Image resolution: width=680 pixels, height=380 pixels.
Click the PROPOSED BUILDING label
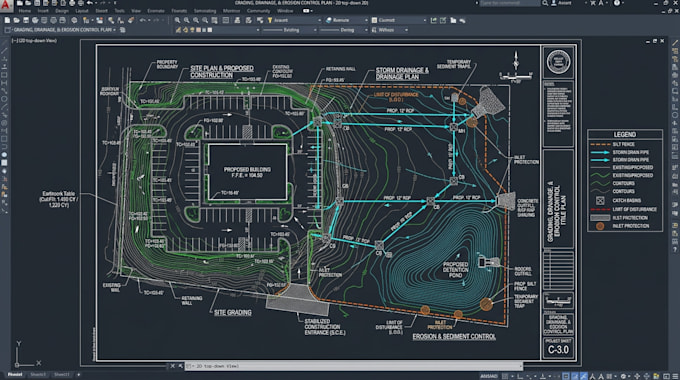247,170
